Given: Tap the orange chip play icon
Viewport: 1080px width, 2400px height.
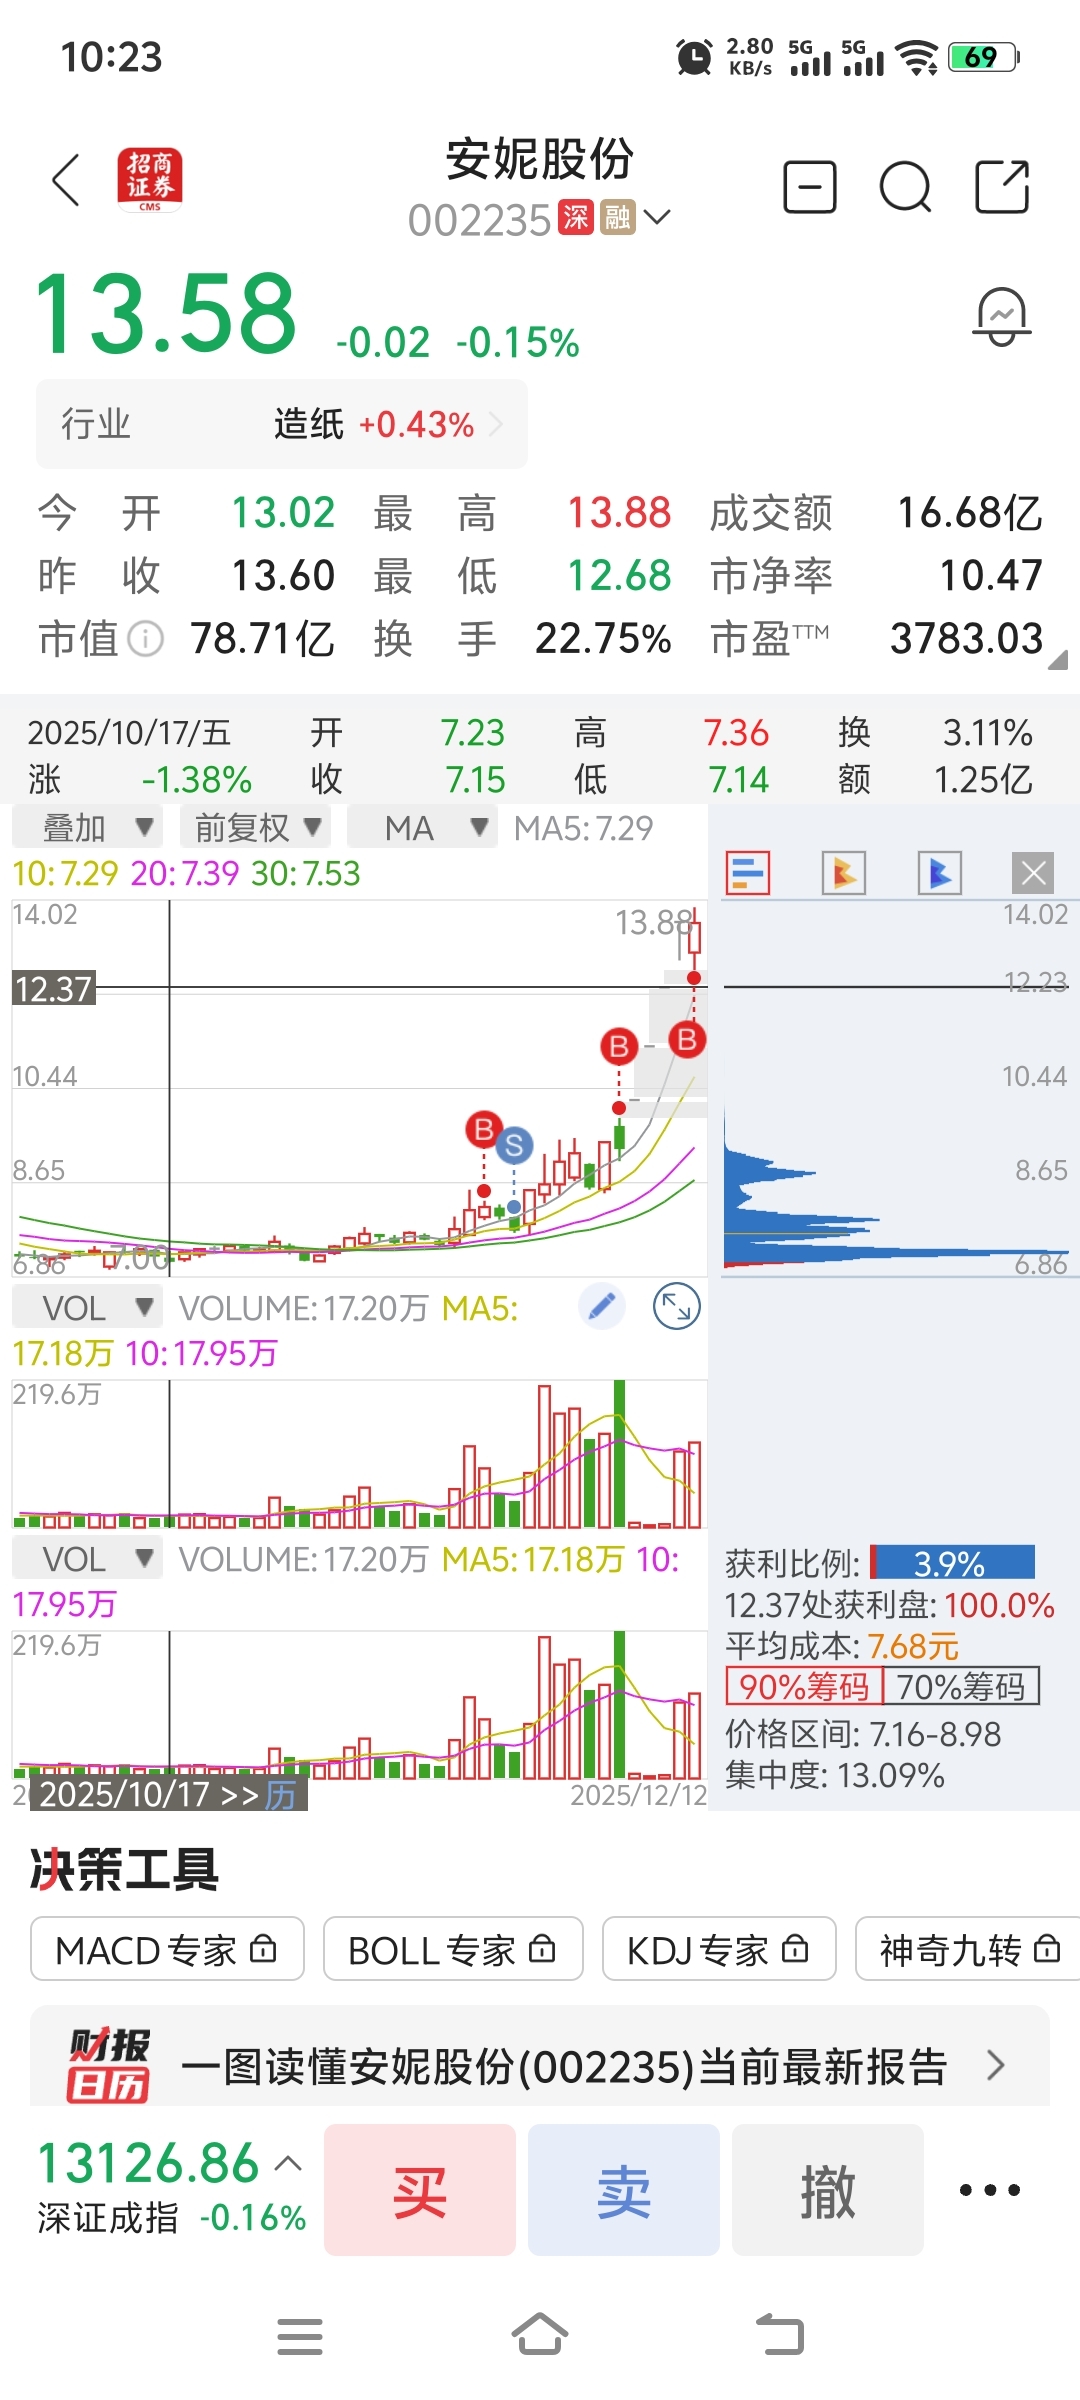Looking at the screenshot, I should (x=844, y=873).
